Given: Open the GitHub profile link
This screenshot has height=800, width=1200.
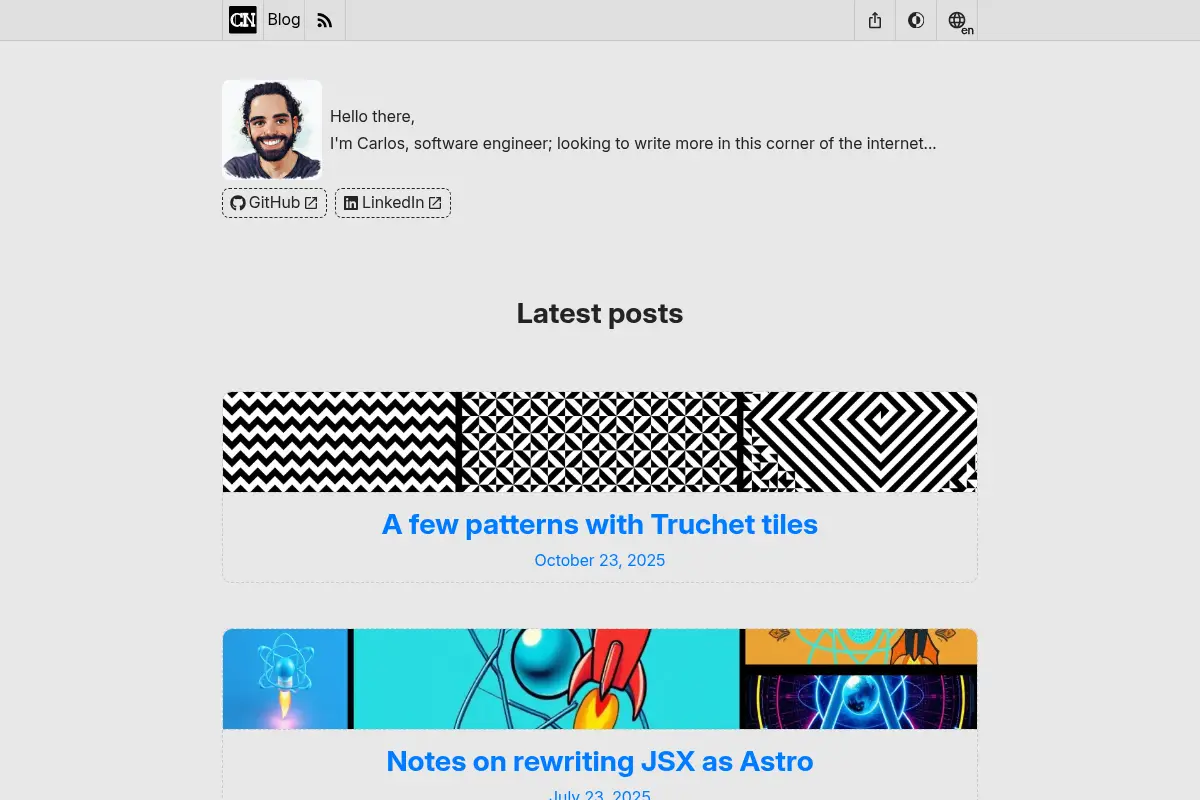Looking at the screenshot, I should coord(274,203).
